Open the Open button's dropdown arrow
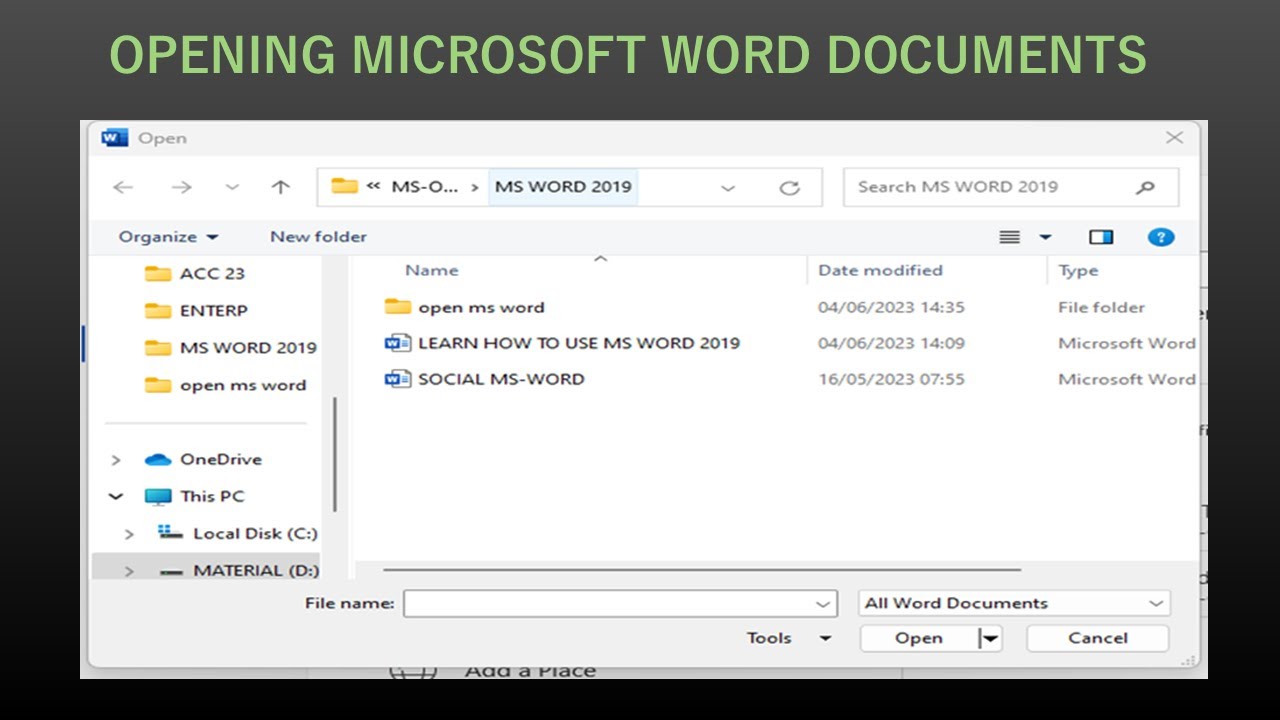Image resolution: width=1280 pixels, height=720 pixels. click(x=990, y=638)
